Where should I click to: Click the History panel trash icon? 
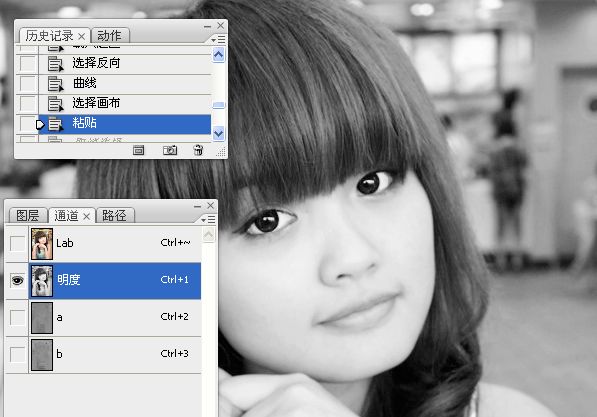coord(198,150)
